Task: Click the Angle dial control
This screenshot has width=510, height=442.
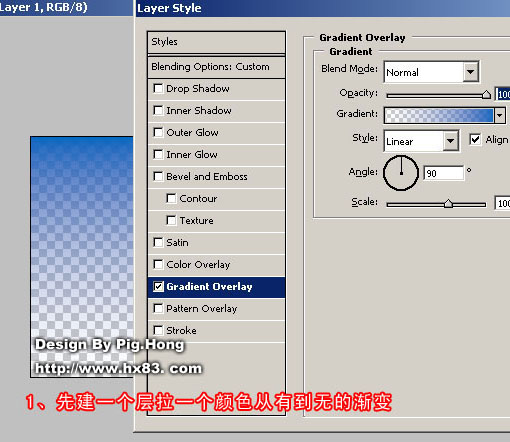Action: point(401,173)
